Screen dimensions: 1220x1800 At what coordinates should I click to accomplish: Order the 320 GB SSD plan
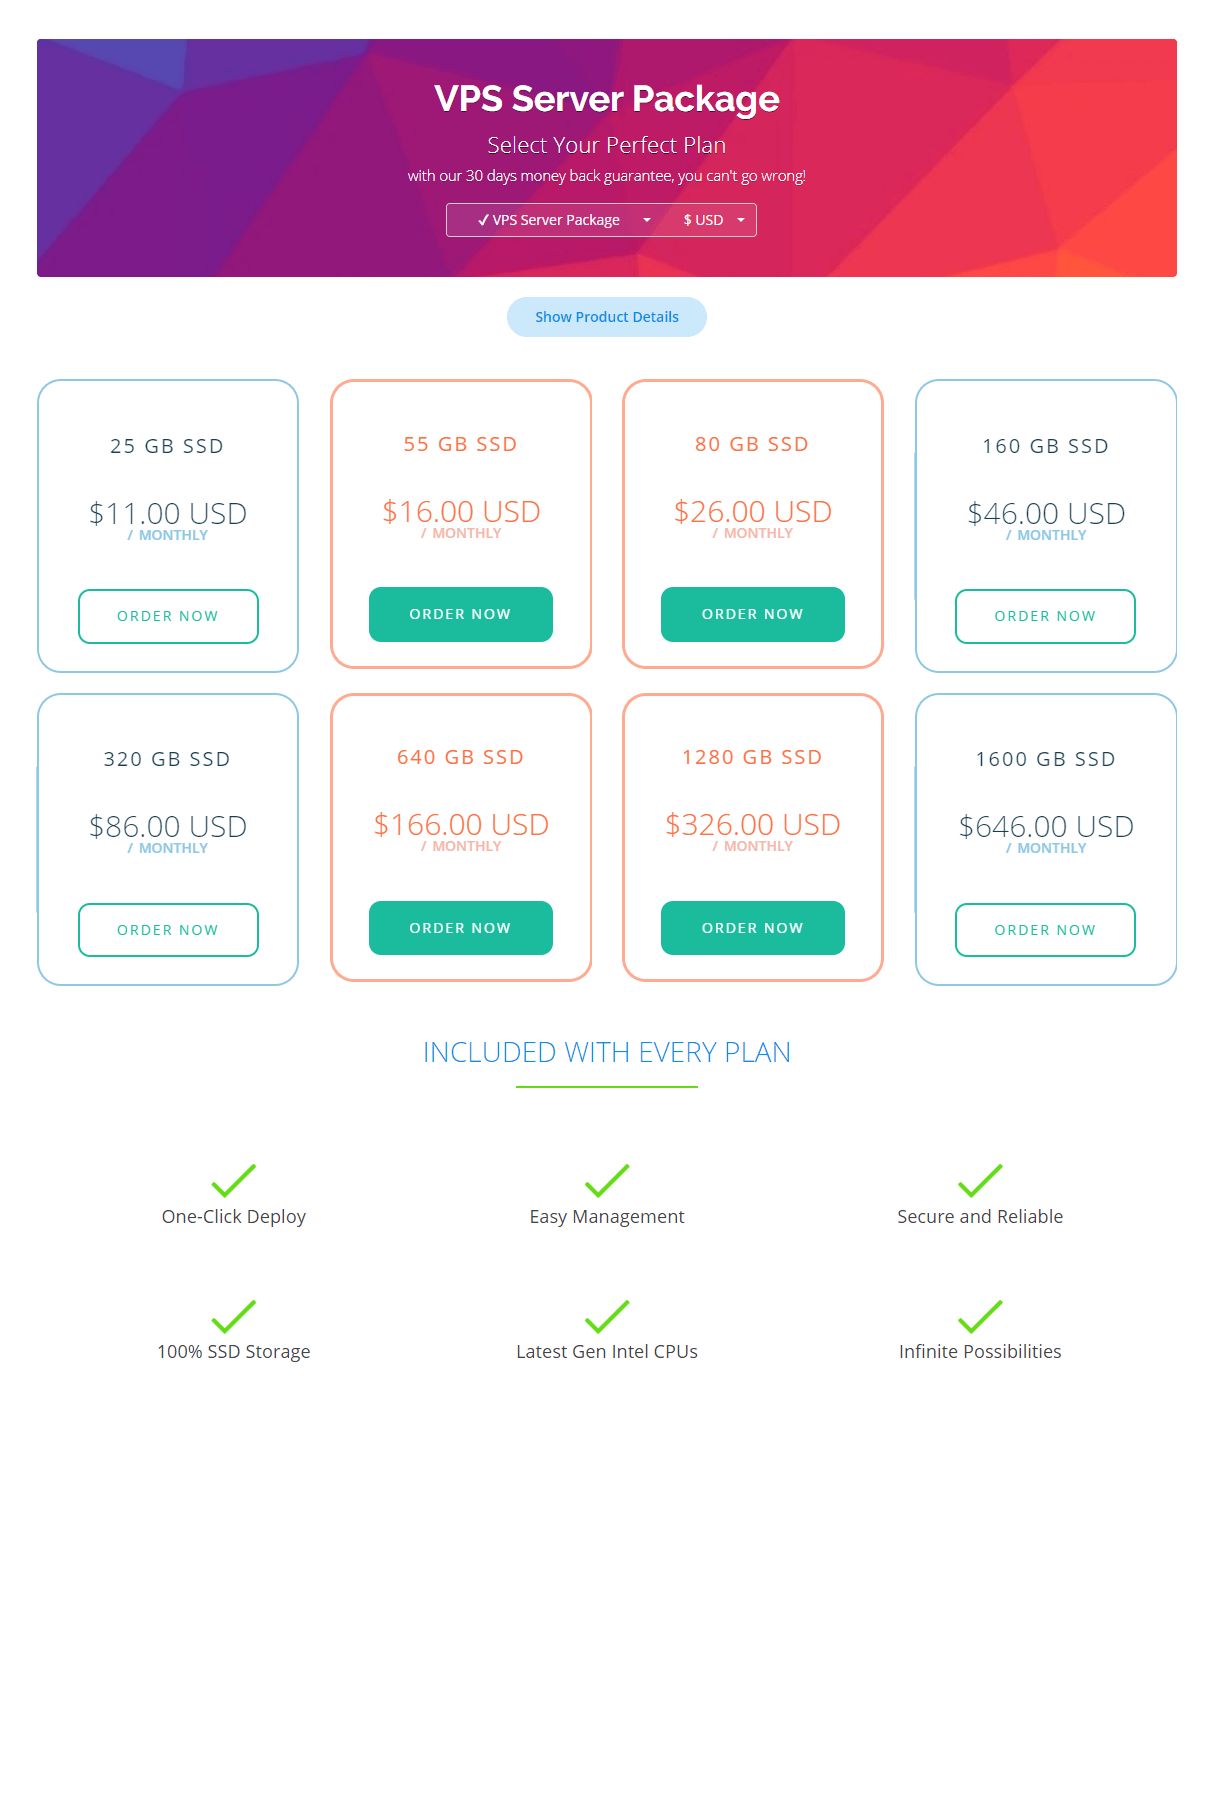tap(168, 930)
